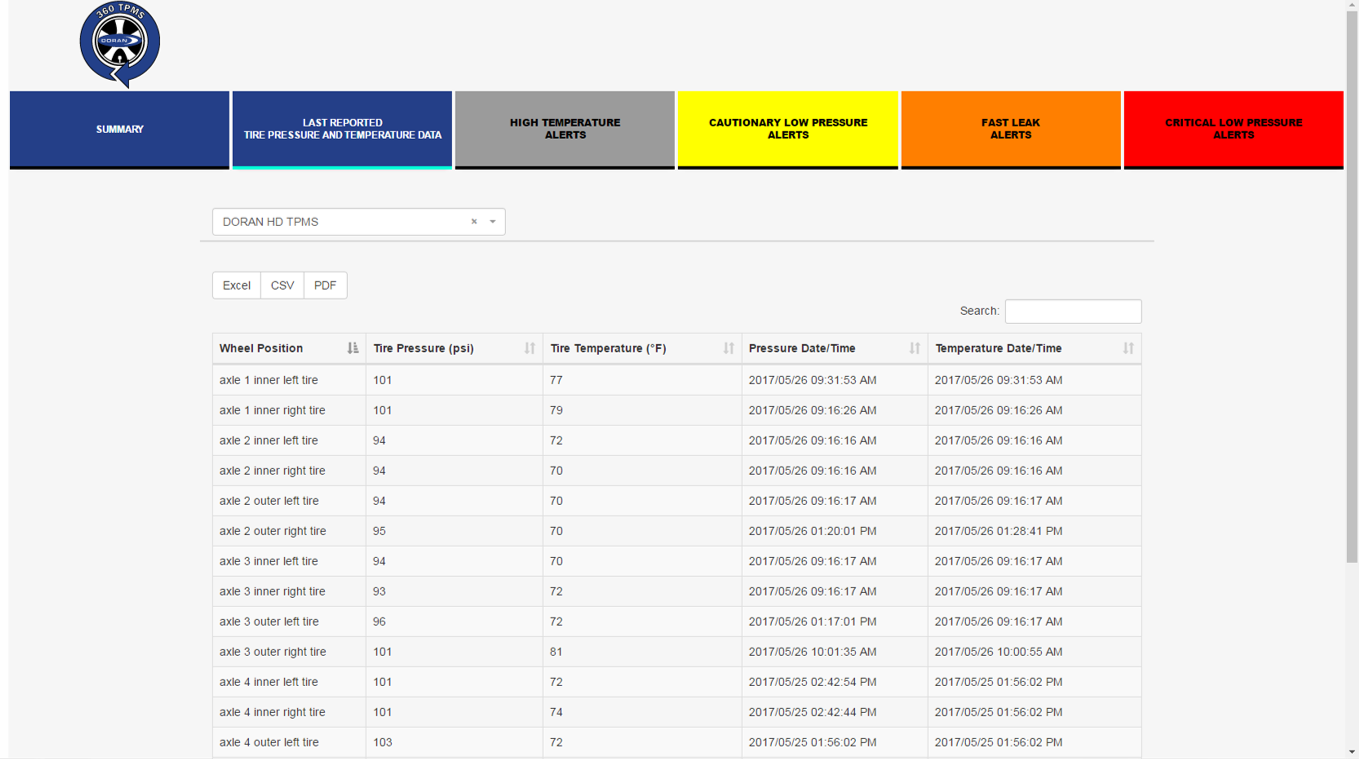The image size is (1359, 759).
Task: Click temperature value 79 for axle 1 inner right
Action: click(556, 410)
